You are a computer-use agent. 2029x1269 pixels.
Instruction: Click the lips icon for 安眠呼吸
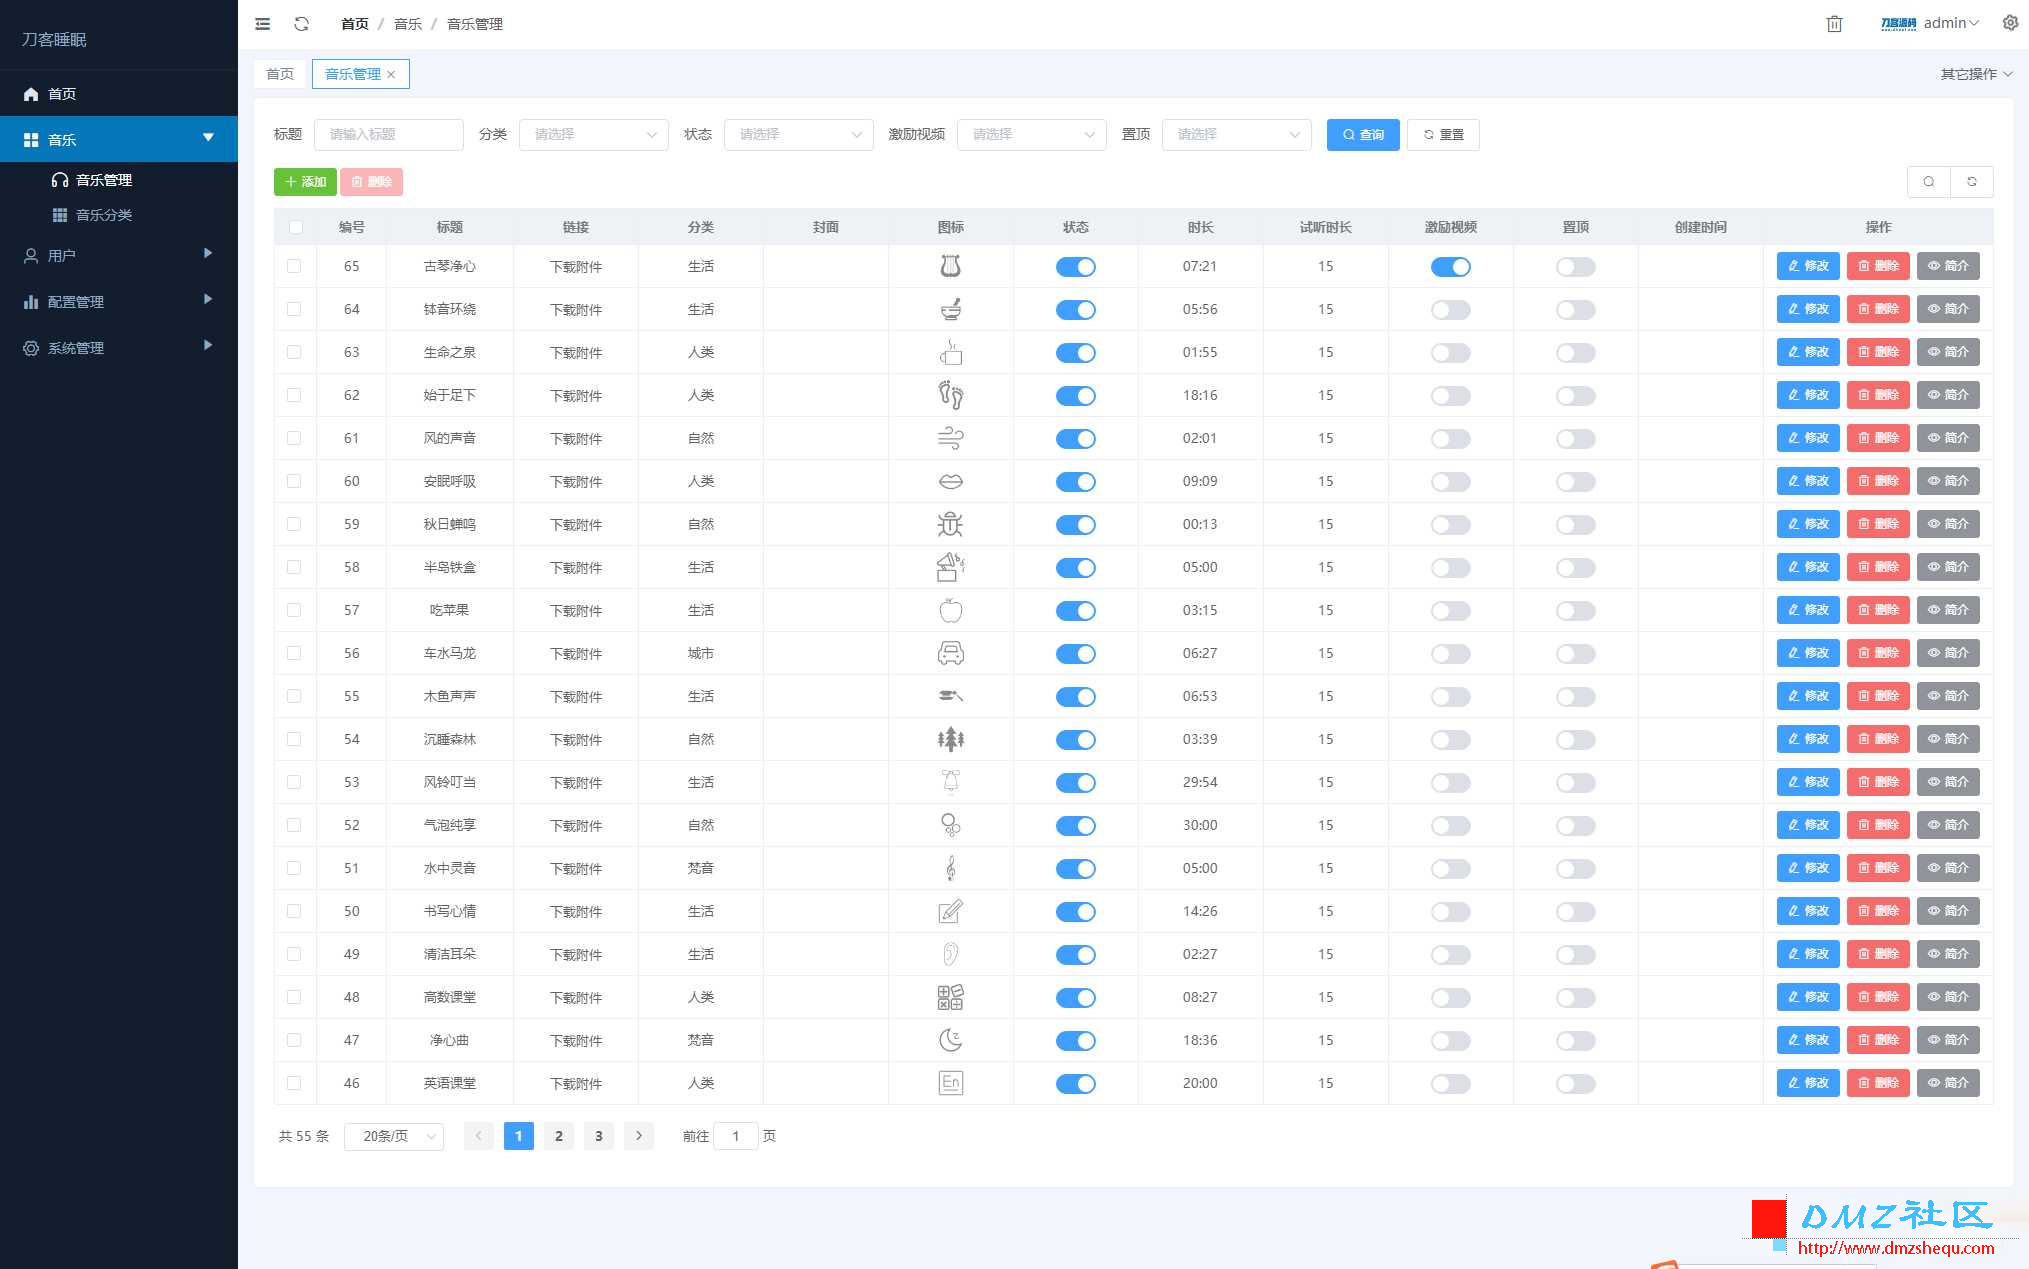pos(950,481)
